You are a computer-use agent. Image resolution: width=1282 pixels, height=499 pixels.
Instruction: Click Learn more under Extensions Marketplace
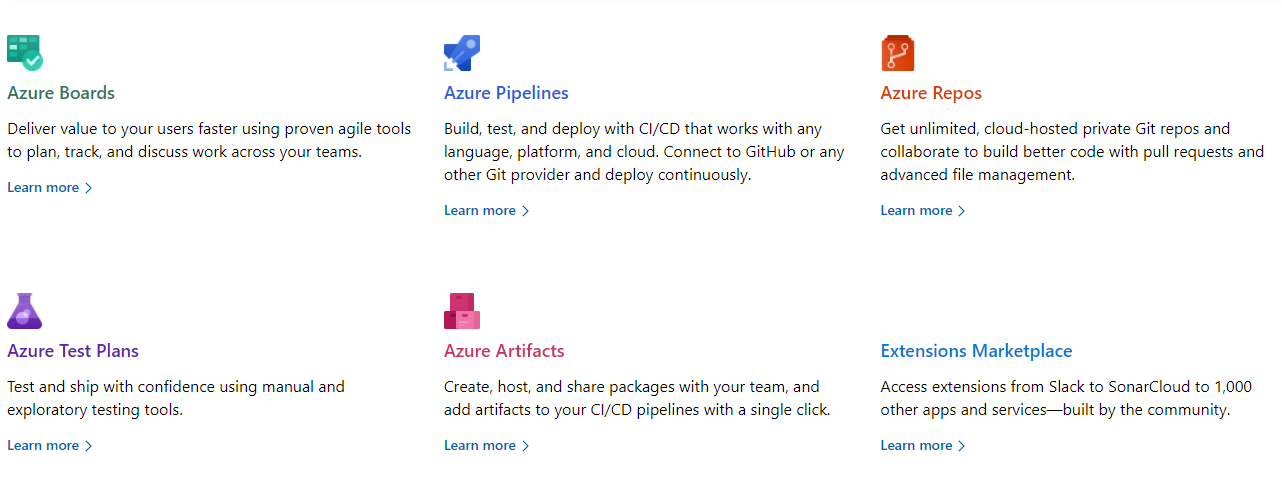(916, 445)
